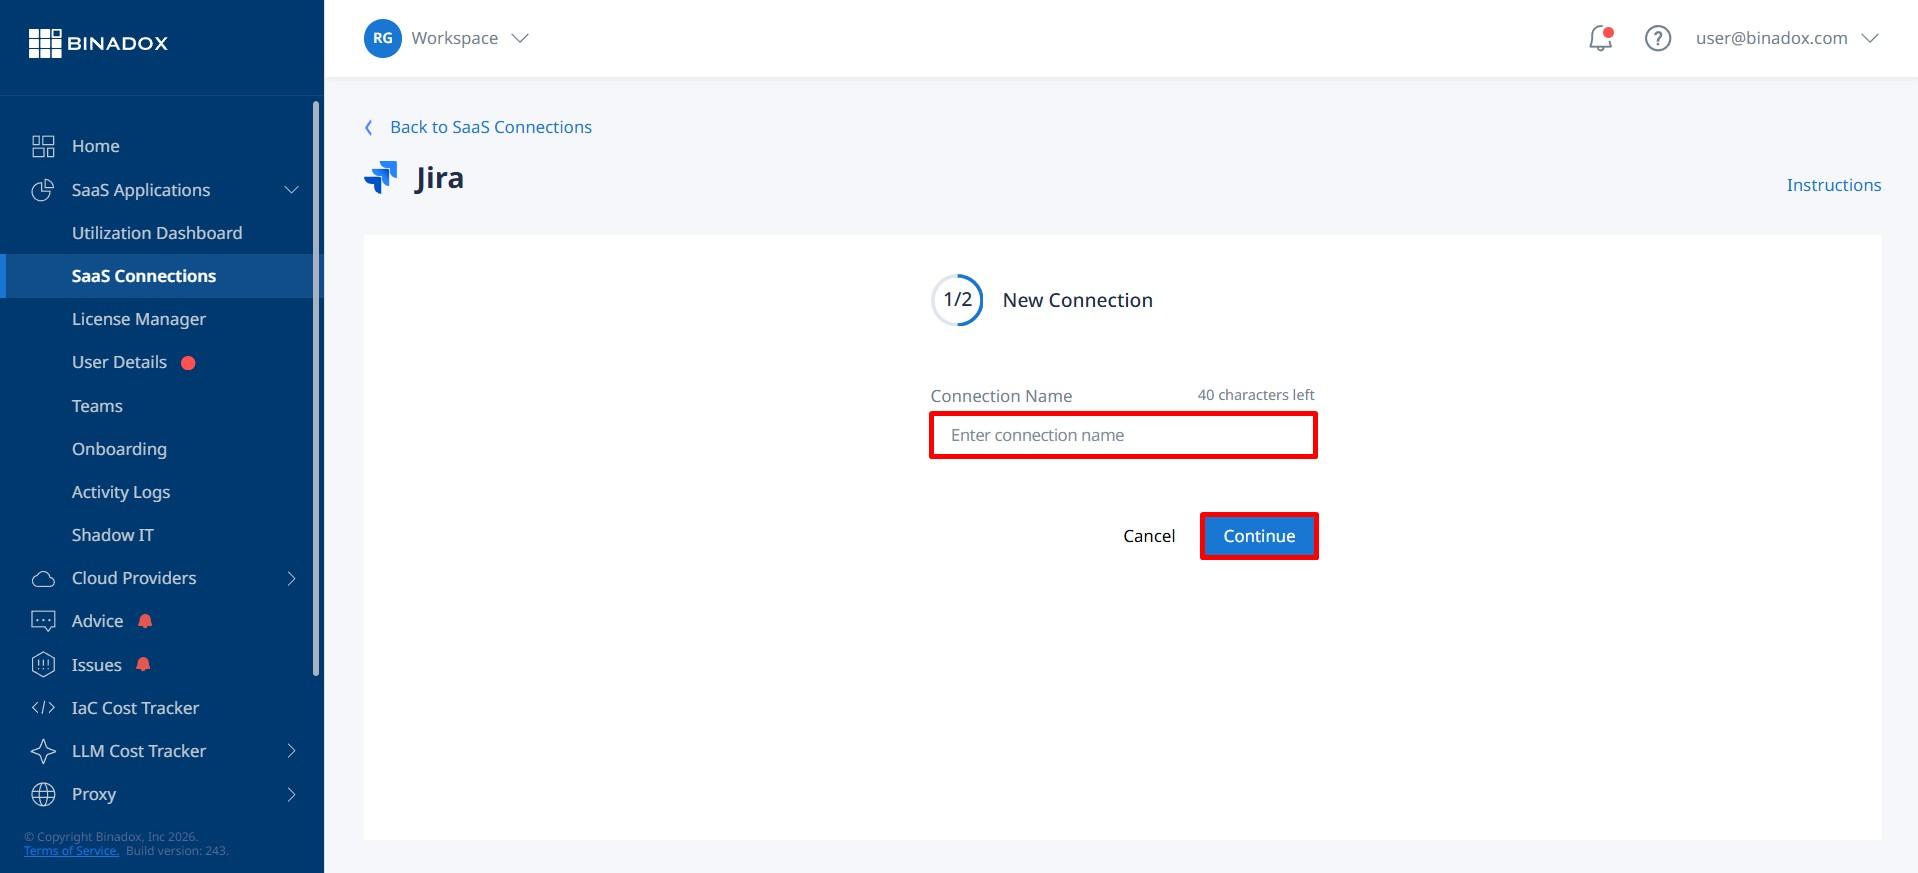Collapse the SaaS Applications section
This screenshot has width=1918, height=873.
coord(291,190)
